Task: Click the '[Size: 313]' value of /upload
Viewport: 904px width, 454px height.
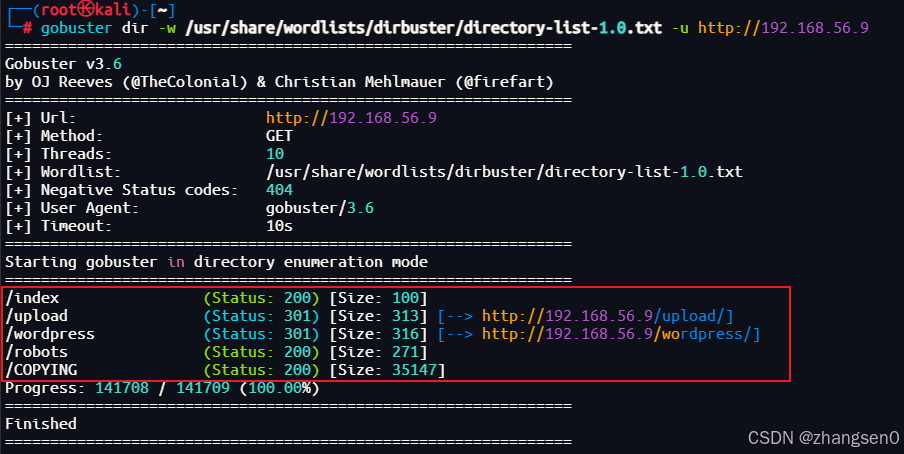Action: point(378,316)
